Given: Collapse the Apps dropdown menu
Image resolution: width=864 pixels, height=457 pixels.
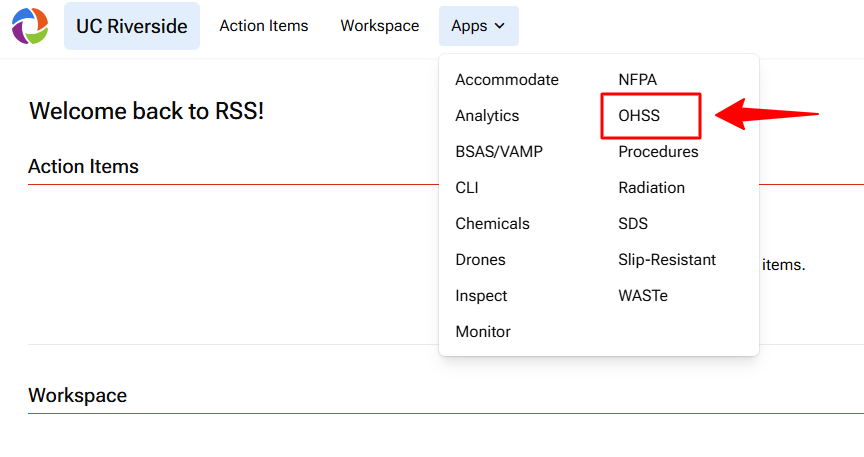Looking at the screenshot, I should (478, 26).
